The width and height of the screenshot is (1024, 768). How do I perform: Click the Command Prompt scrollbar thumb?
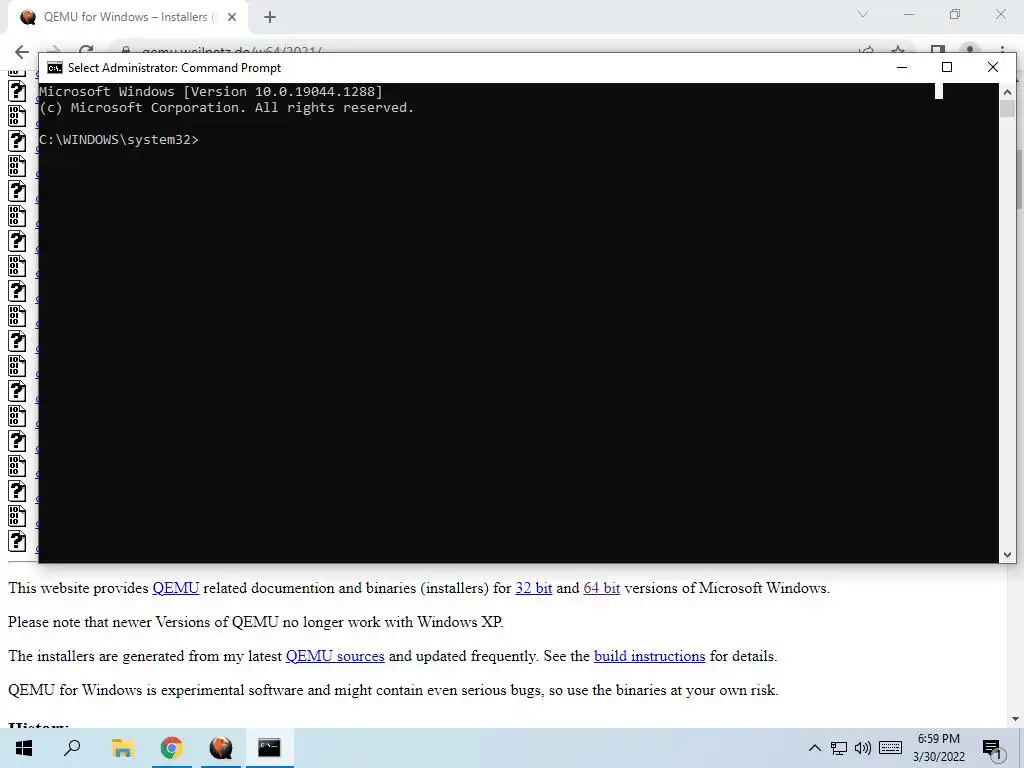[x=1007, y=108]
